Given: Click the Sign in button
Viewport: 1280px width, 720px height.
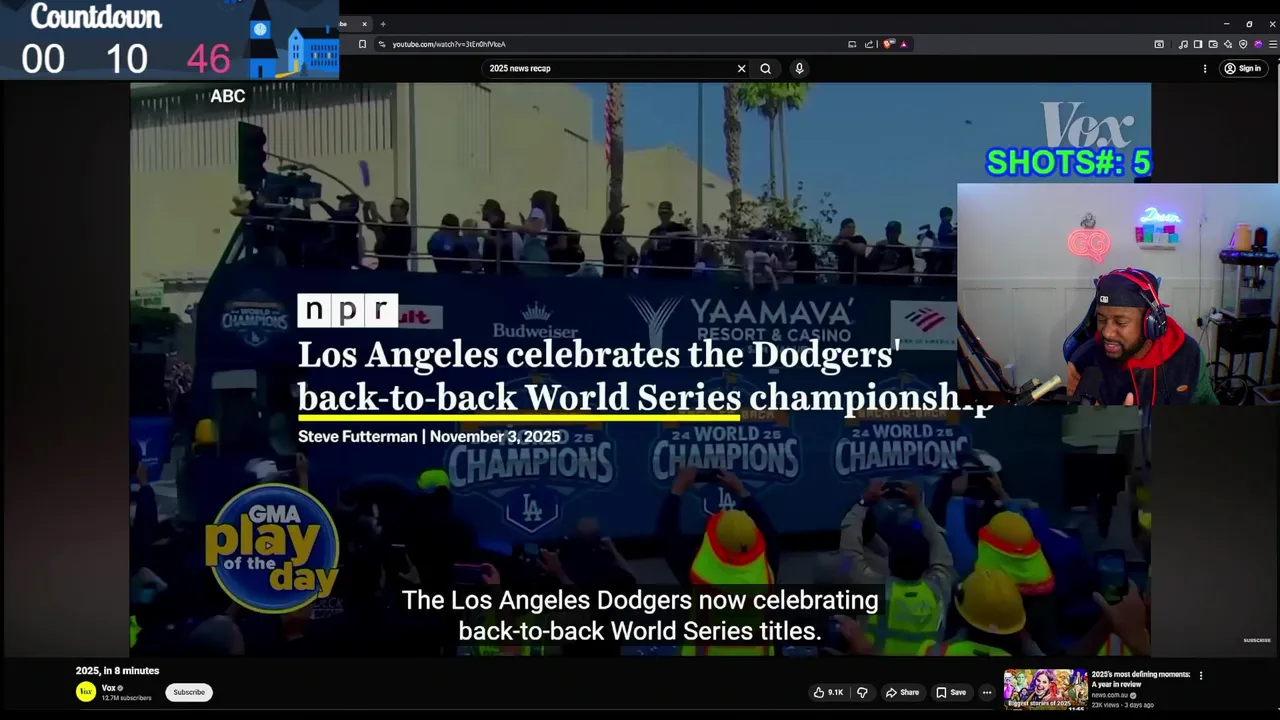Looking at the screenshot, I should pos(1242,68).
